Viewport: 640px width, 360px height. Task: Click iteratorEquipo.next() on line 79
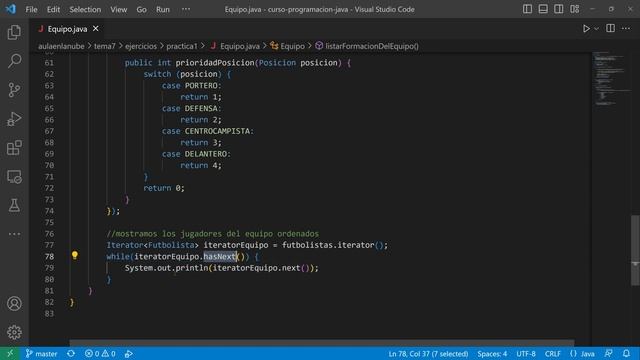tap(262, 268)
